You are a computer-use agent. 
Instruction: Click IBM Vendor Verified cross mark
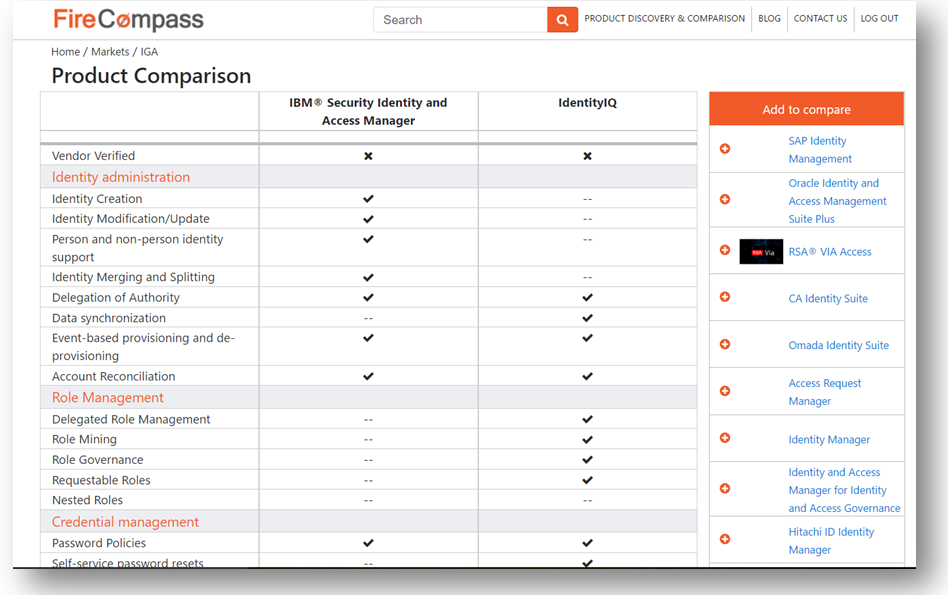click(368, 156)
